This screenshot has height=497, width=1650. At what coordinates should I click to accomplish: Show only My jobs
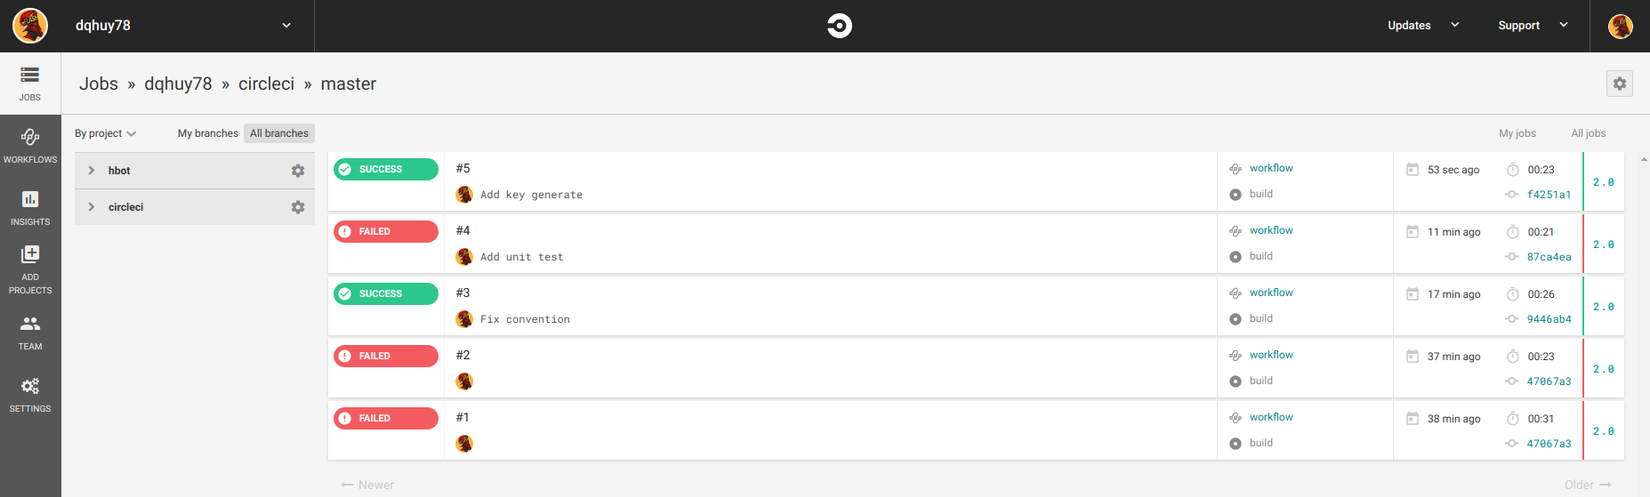[x=1516, y=133]
